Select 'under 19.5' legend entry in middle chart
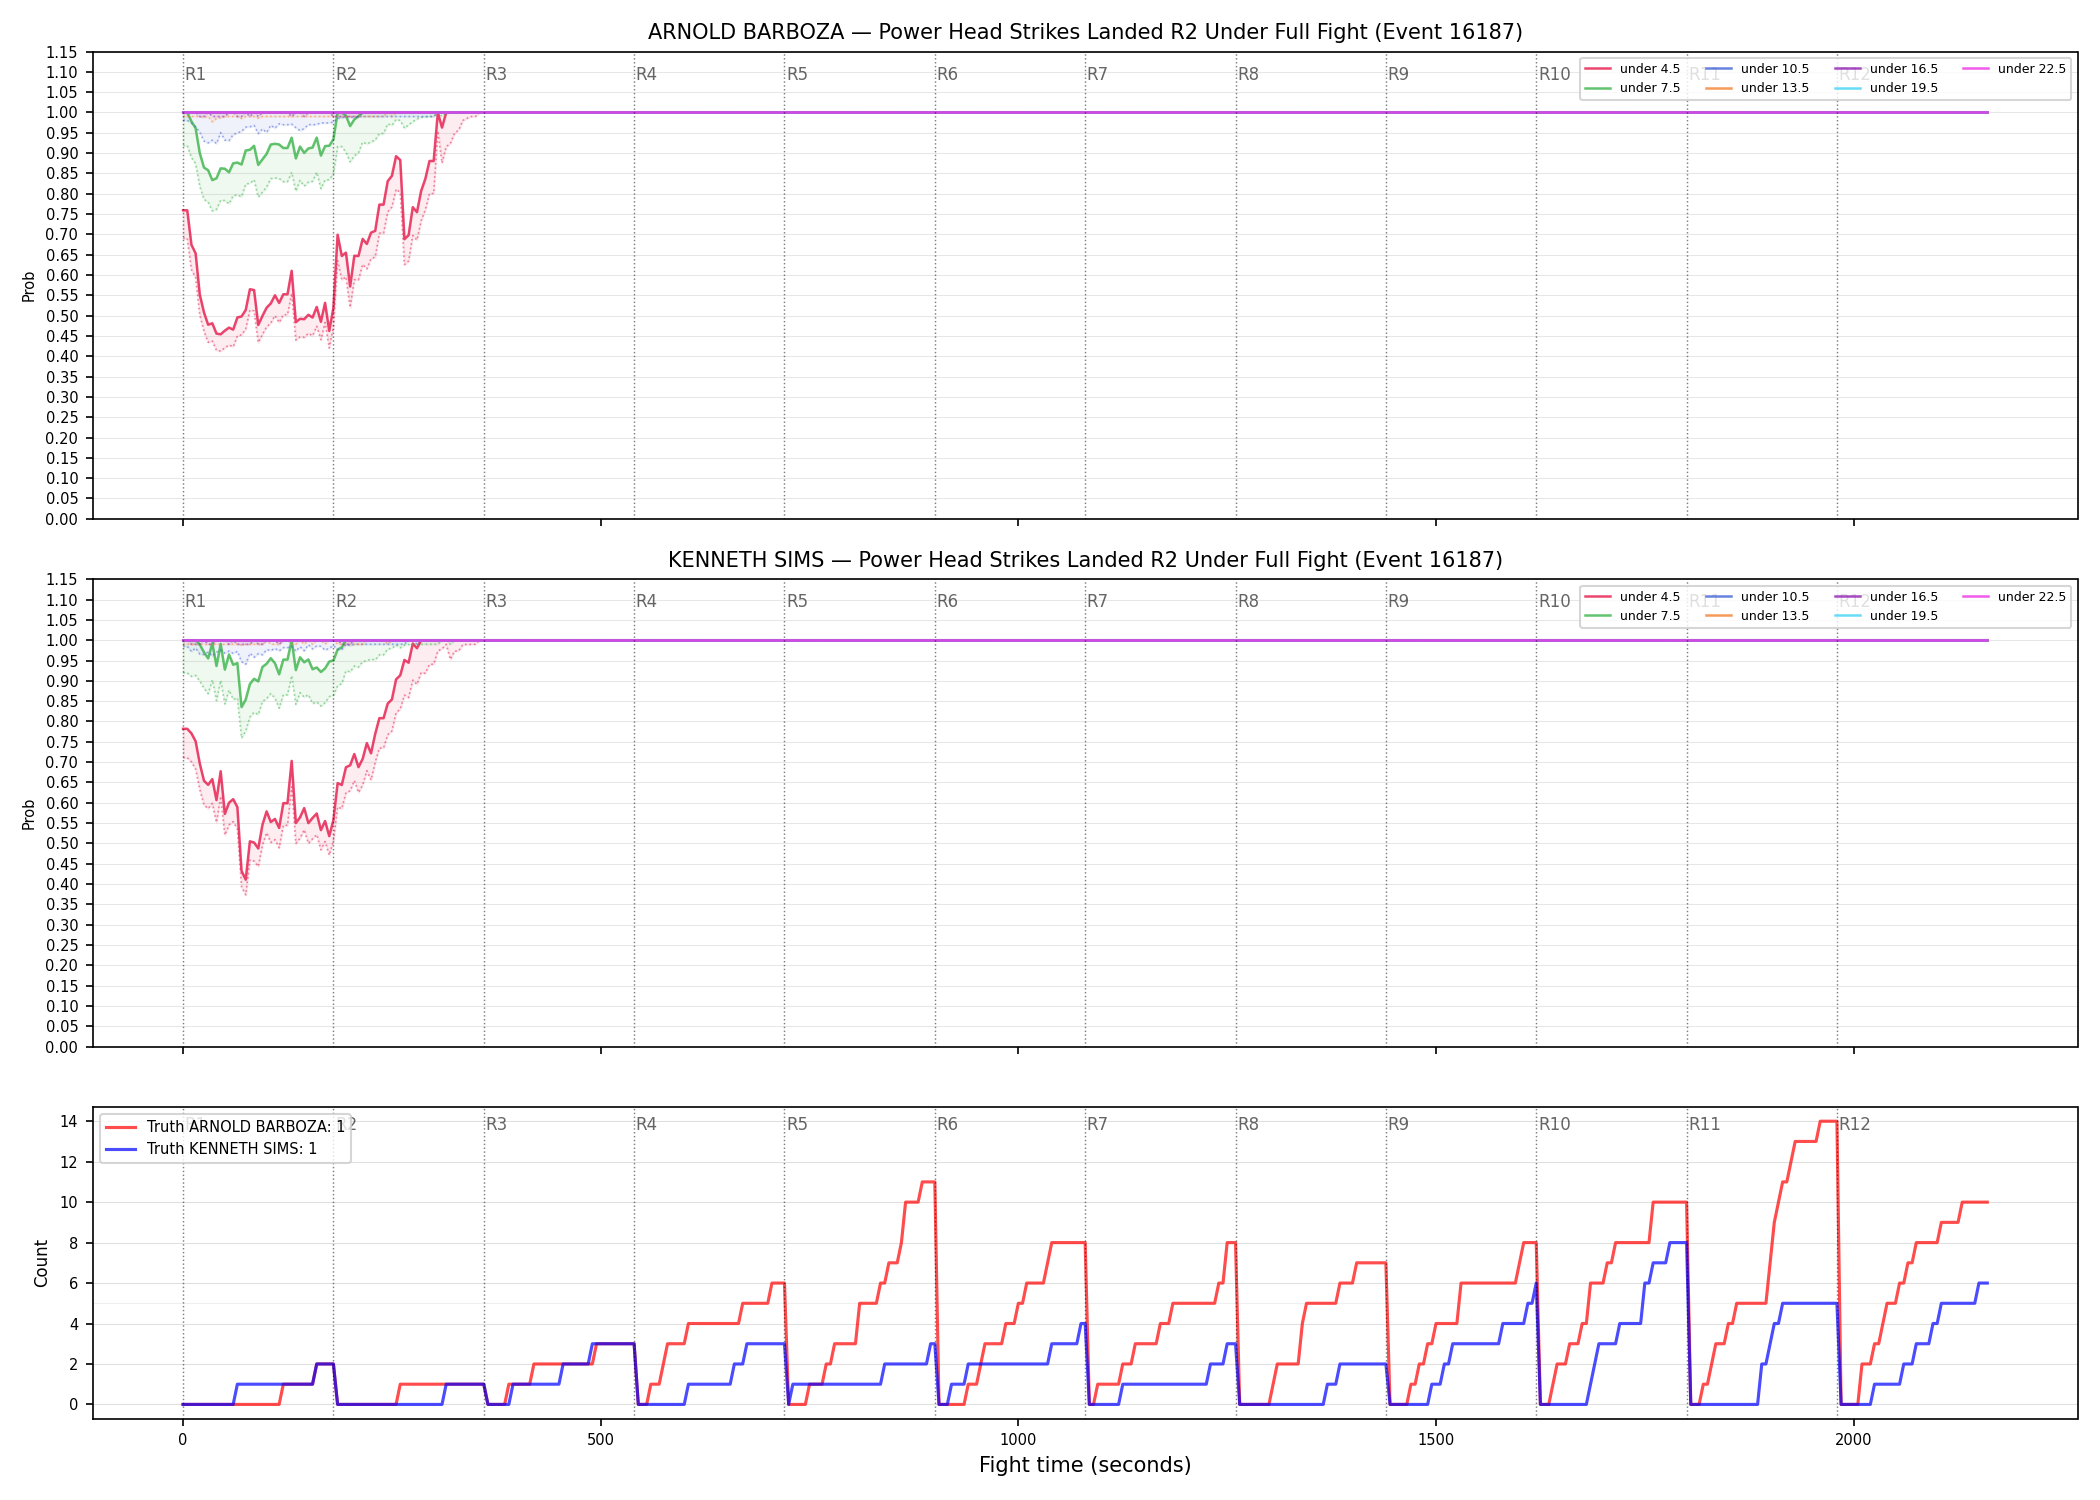The image size is (2100, 1500). coord(1886,616)
